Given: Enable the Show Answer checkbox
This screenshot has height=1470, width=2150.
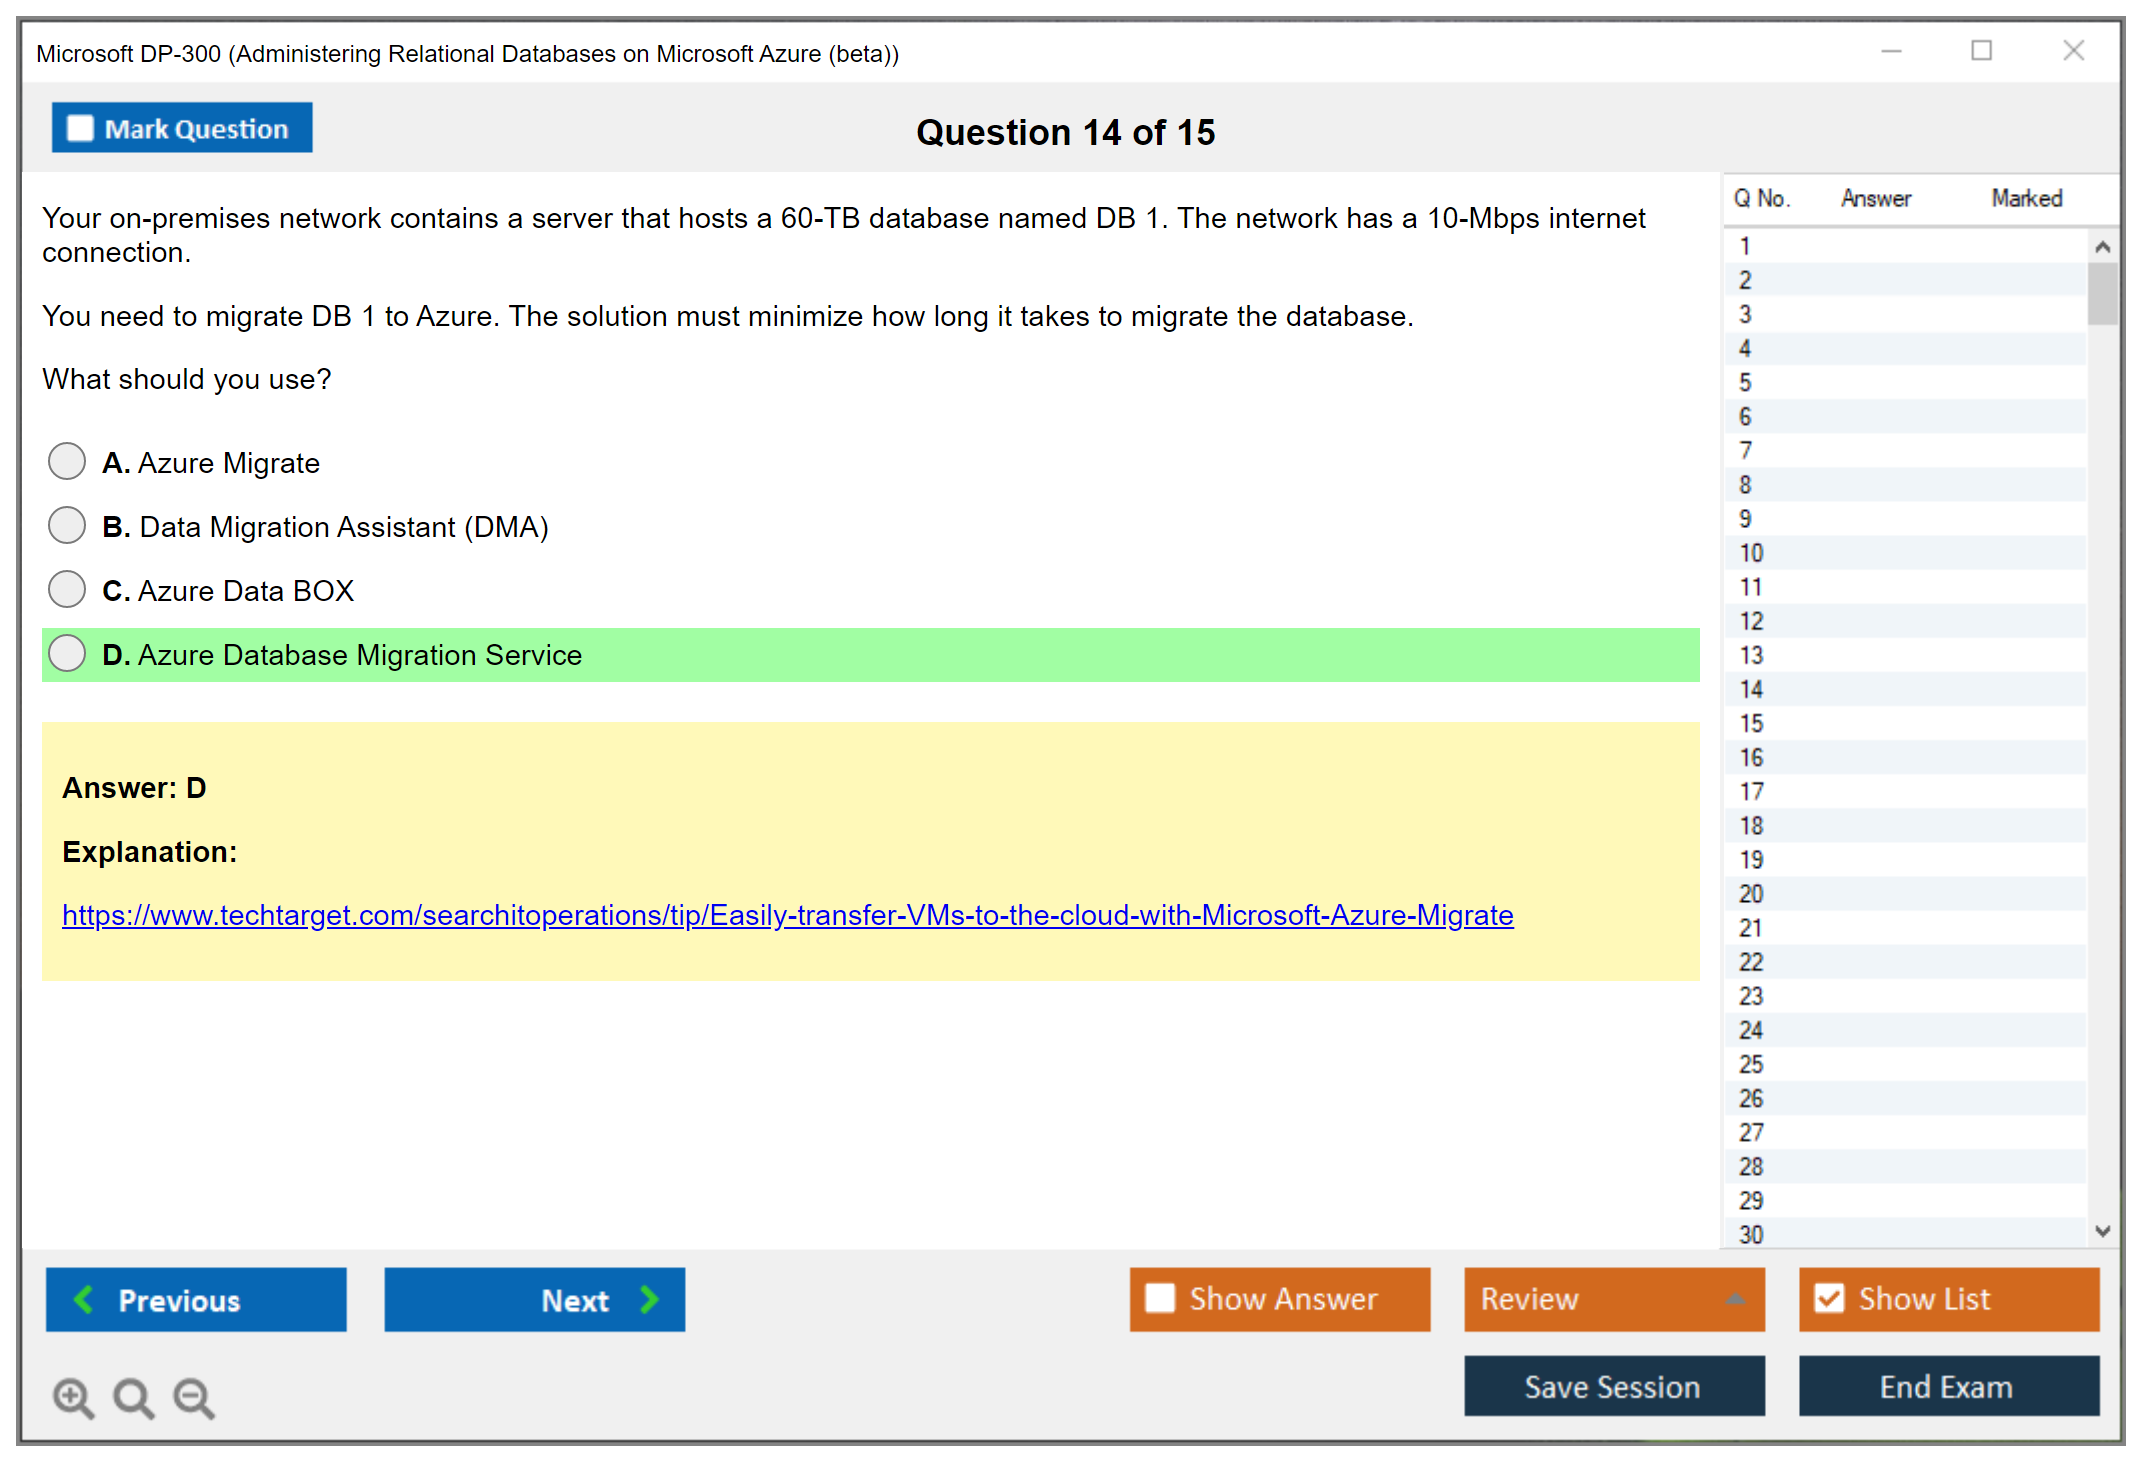Looking at the screenshot, I should click(1160, 1298).
